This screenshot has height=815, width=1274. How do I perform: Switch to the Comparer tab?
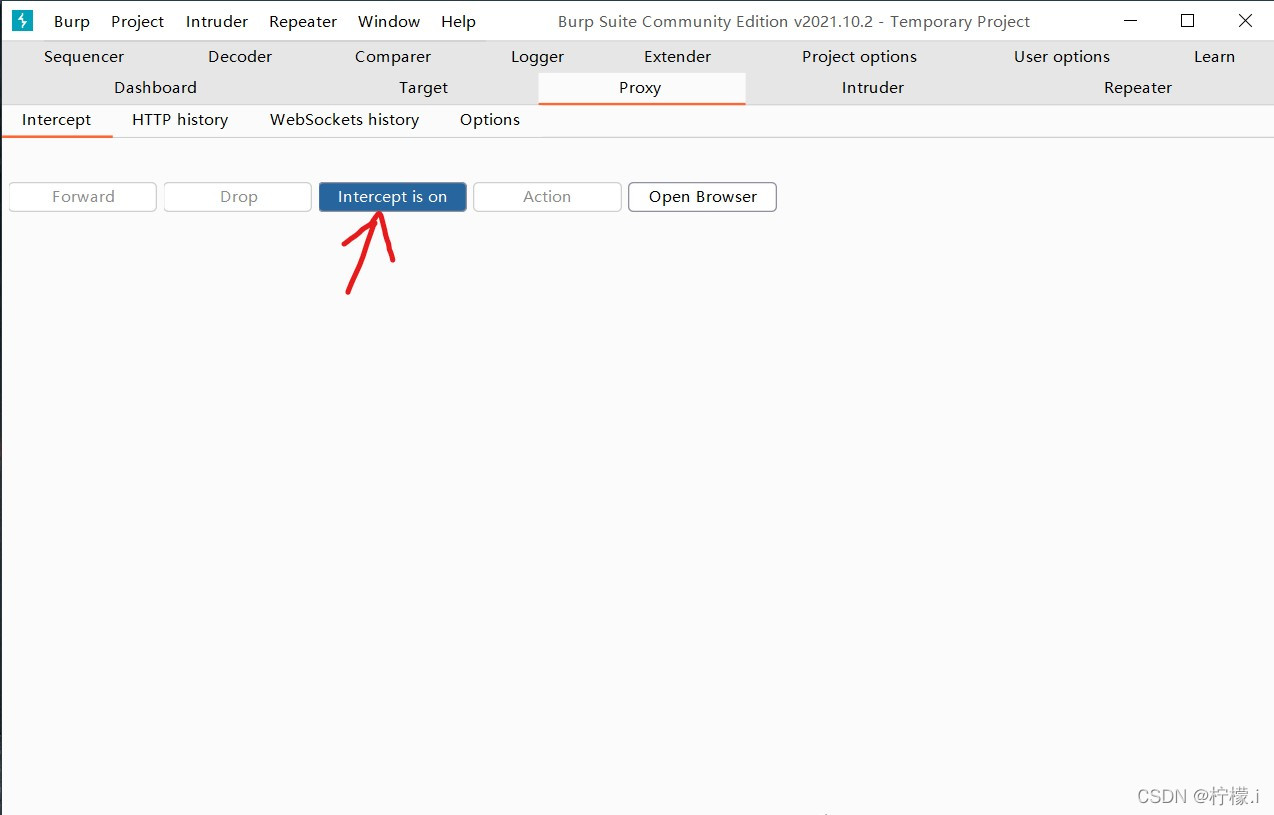tap(393, 57)
